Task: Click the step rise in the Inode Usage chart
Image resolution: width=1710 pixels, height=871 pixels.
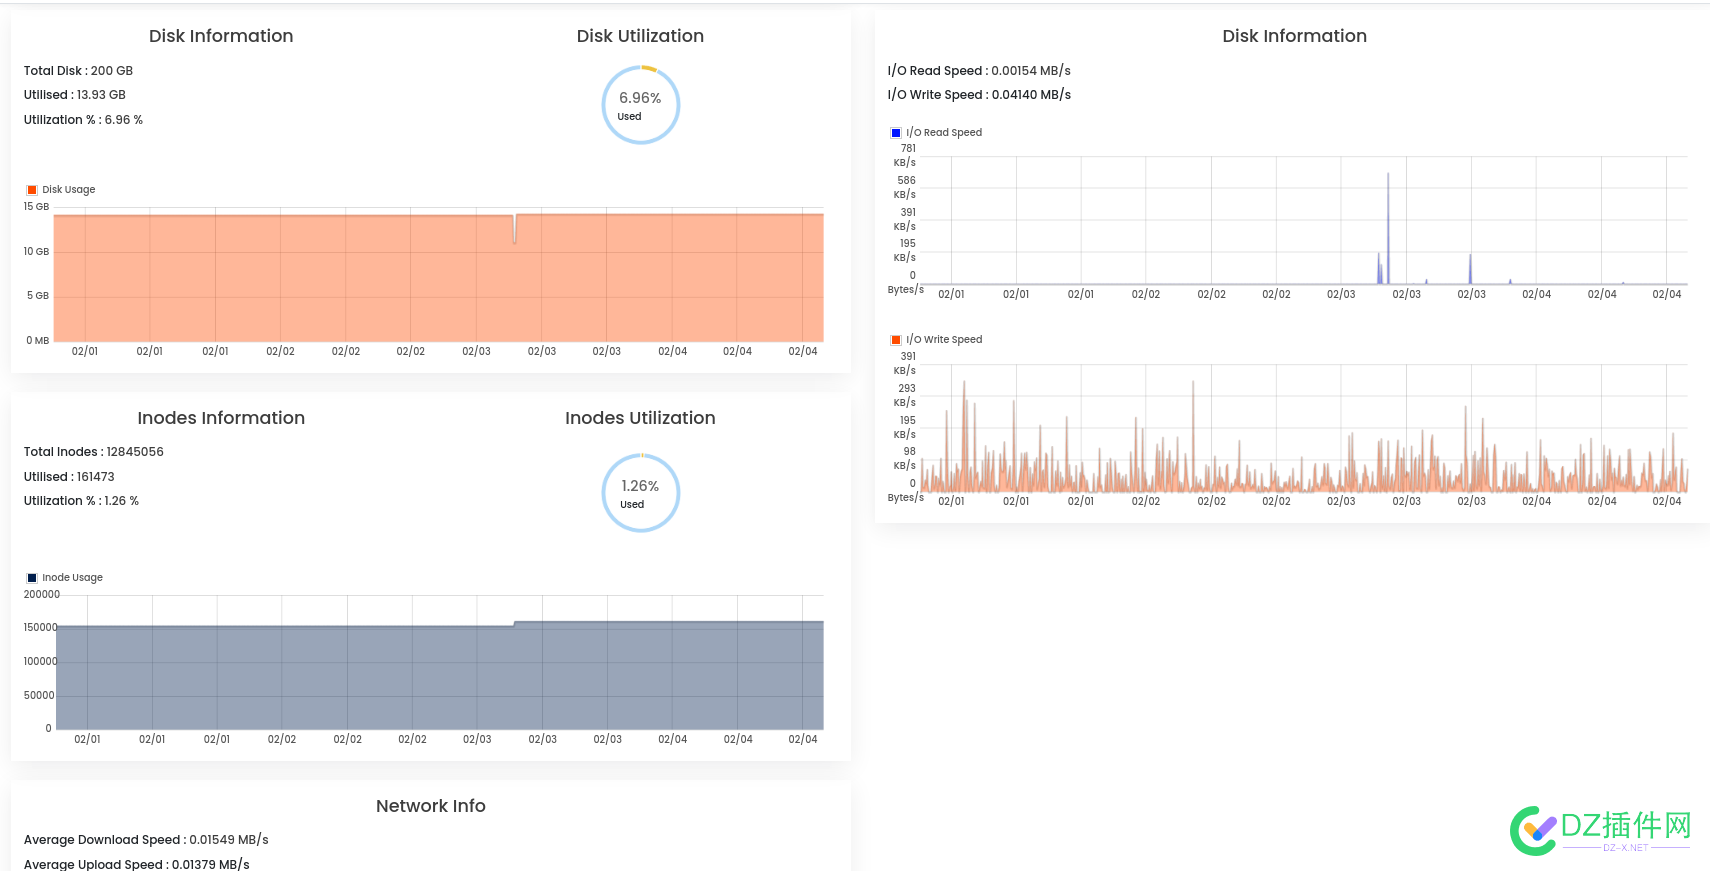Action: 514,624
